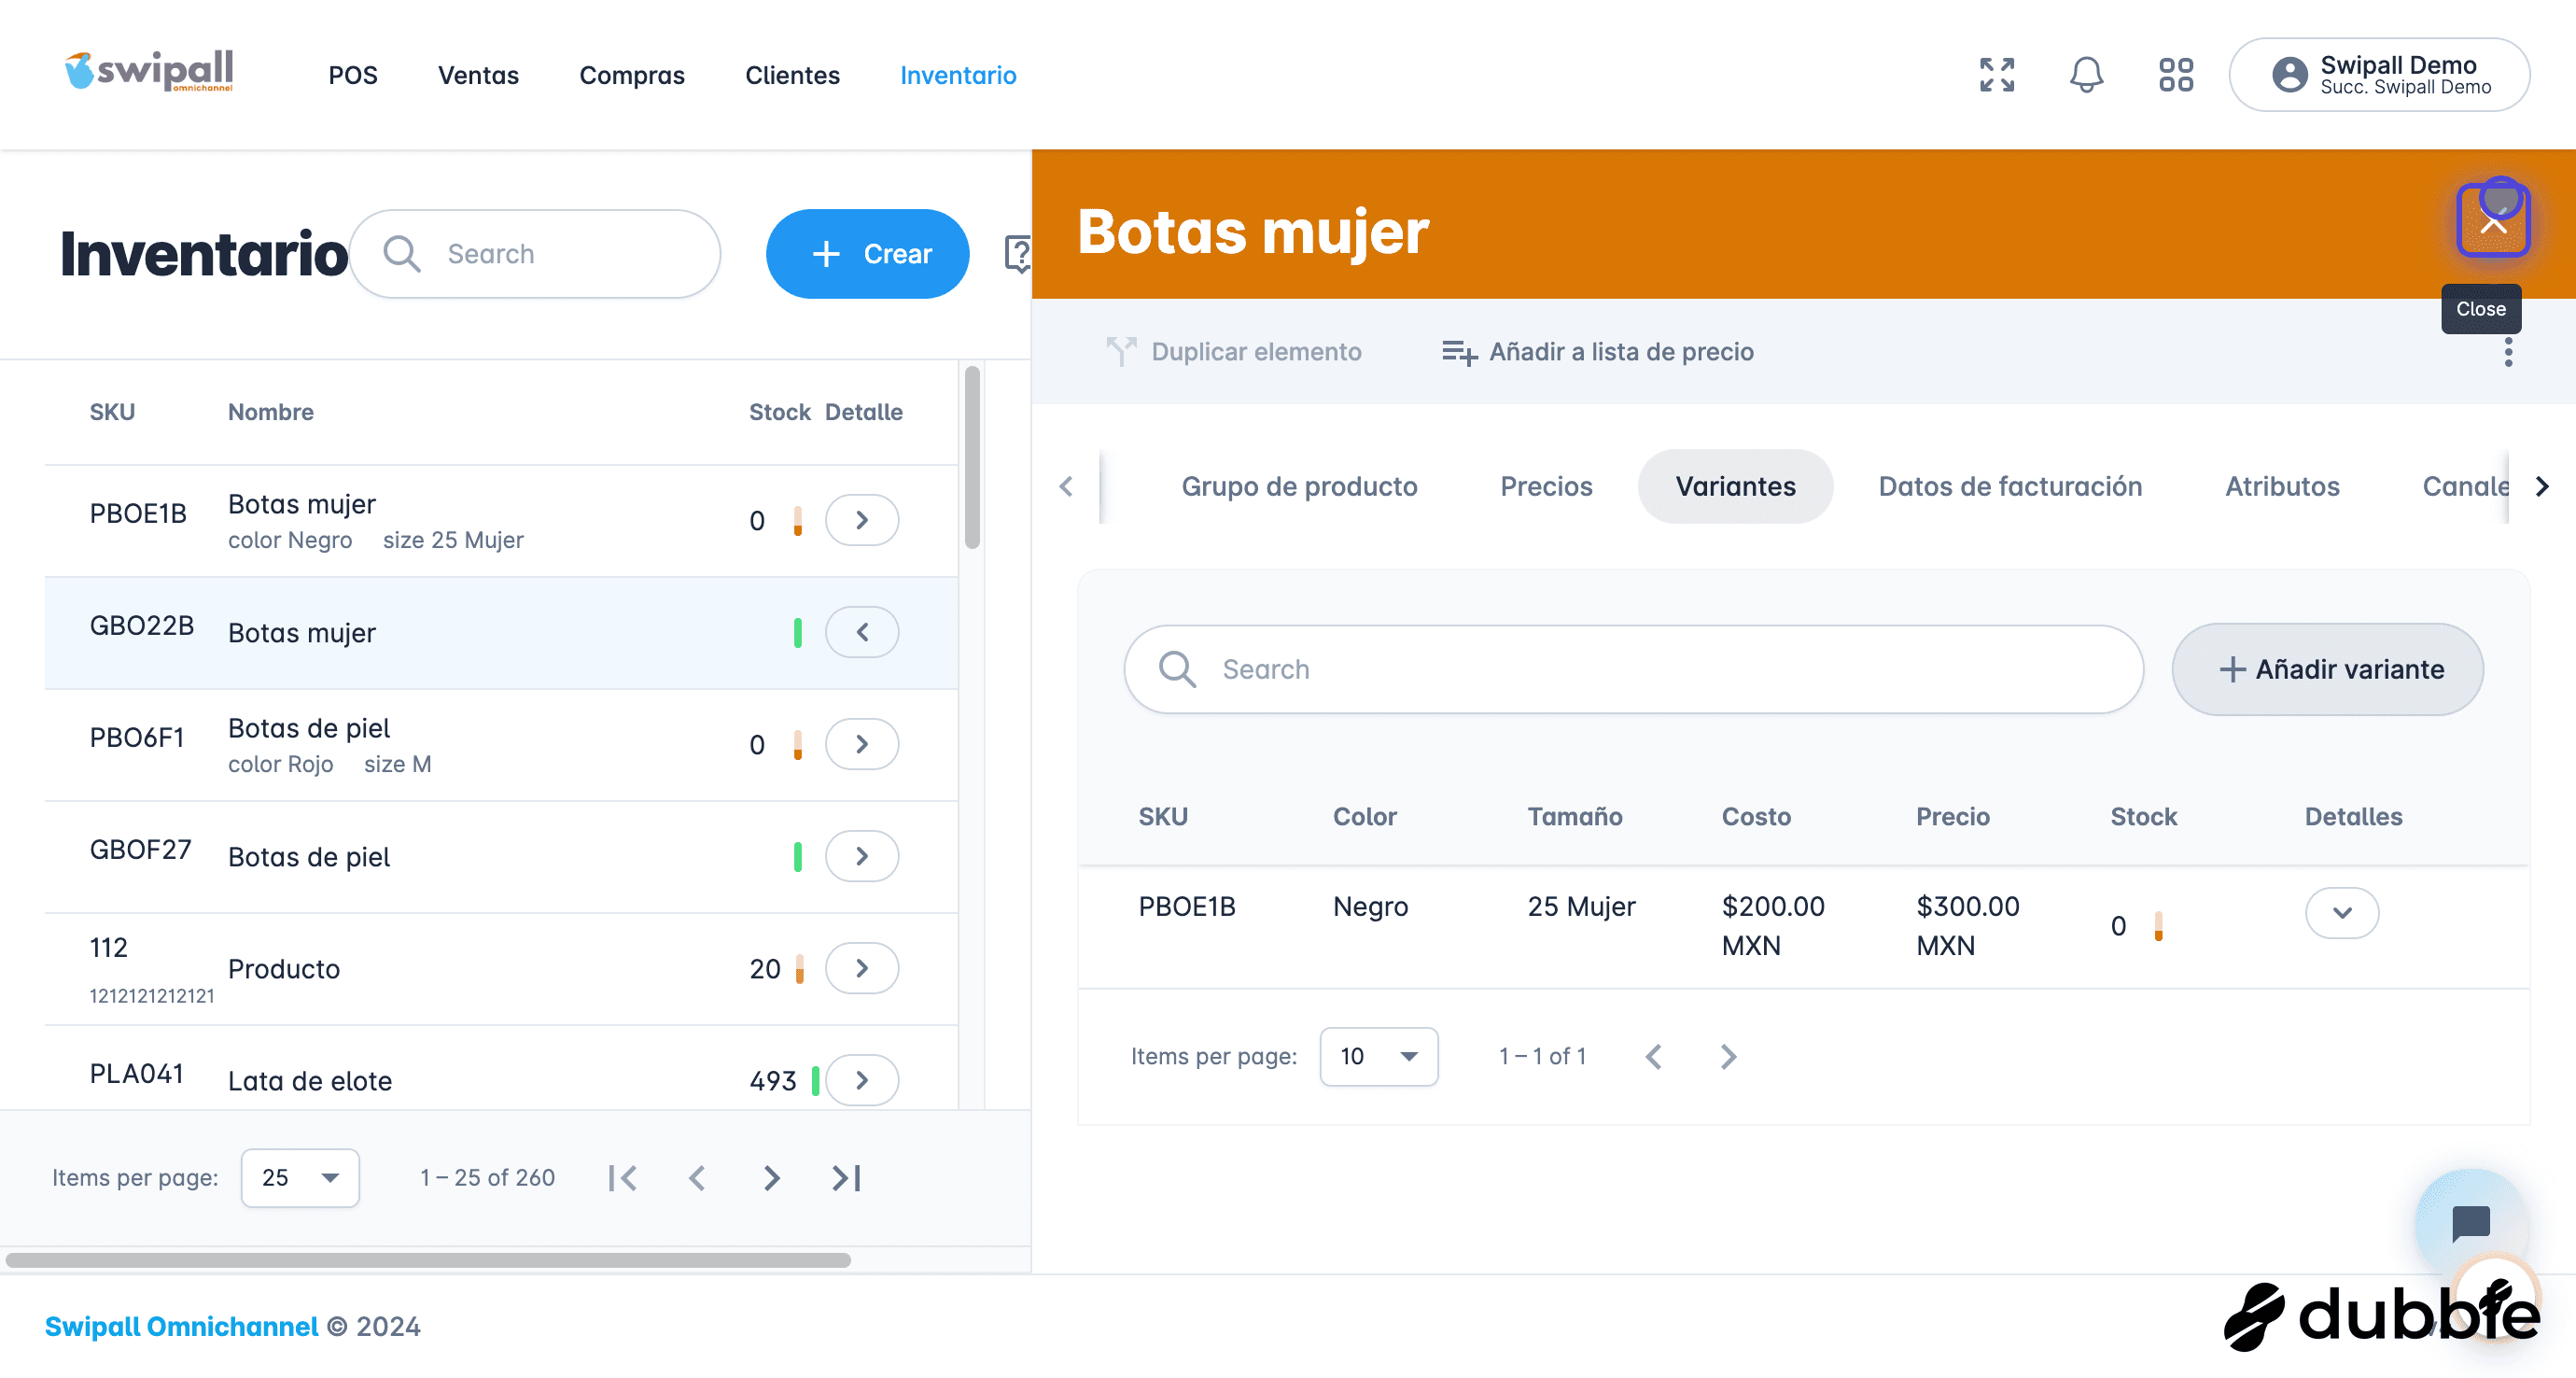Open Ventas menu
Image resolution: width=2576 pixels, height=1378 pixels.
(x=478, y=75)
